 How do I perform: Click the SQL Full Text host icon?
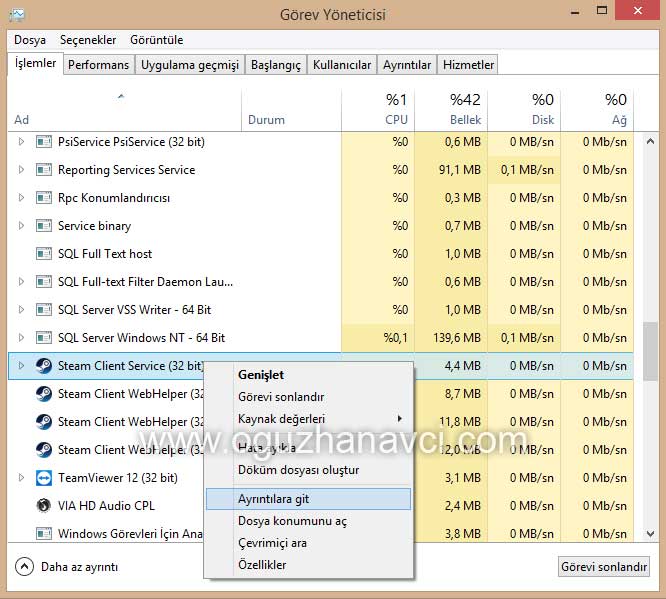click(44, 254)
